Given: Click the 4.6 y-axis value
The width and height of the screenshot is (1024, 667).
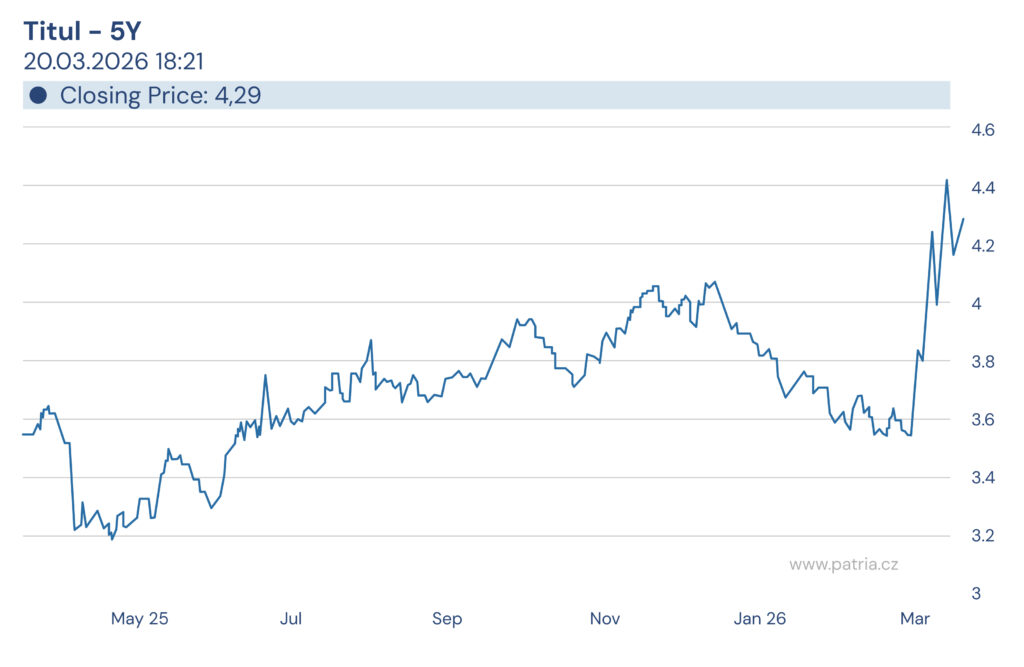Looking at the screenshot, I should pos(982,130).
